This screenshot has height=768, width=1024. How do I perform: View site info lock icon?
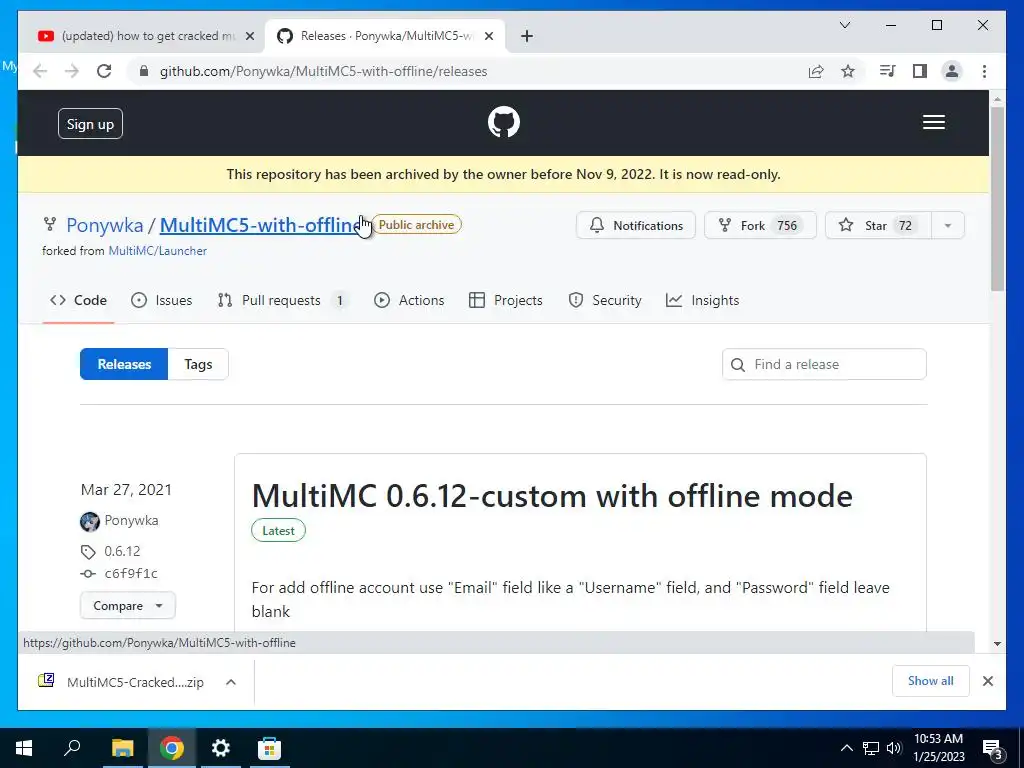point(144,71)
